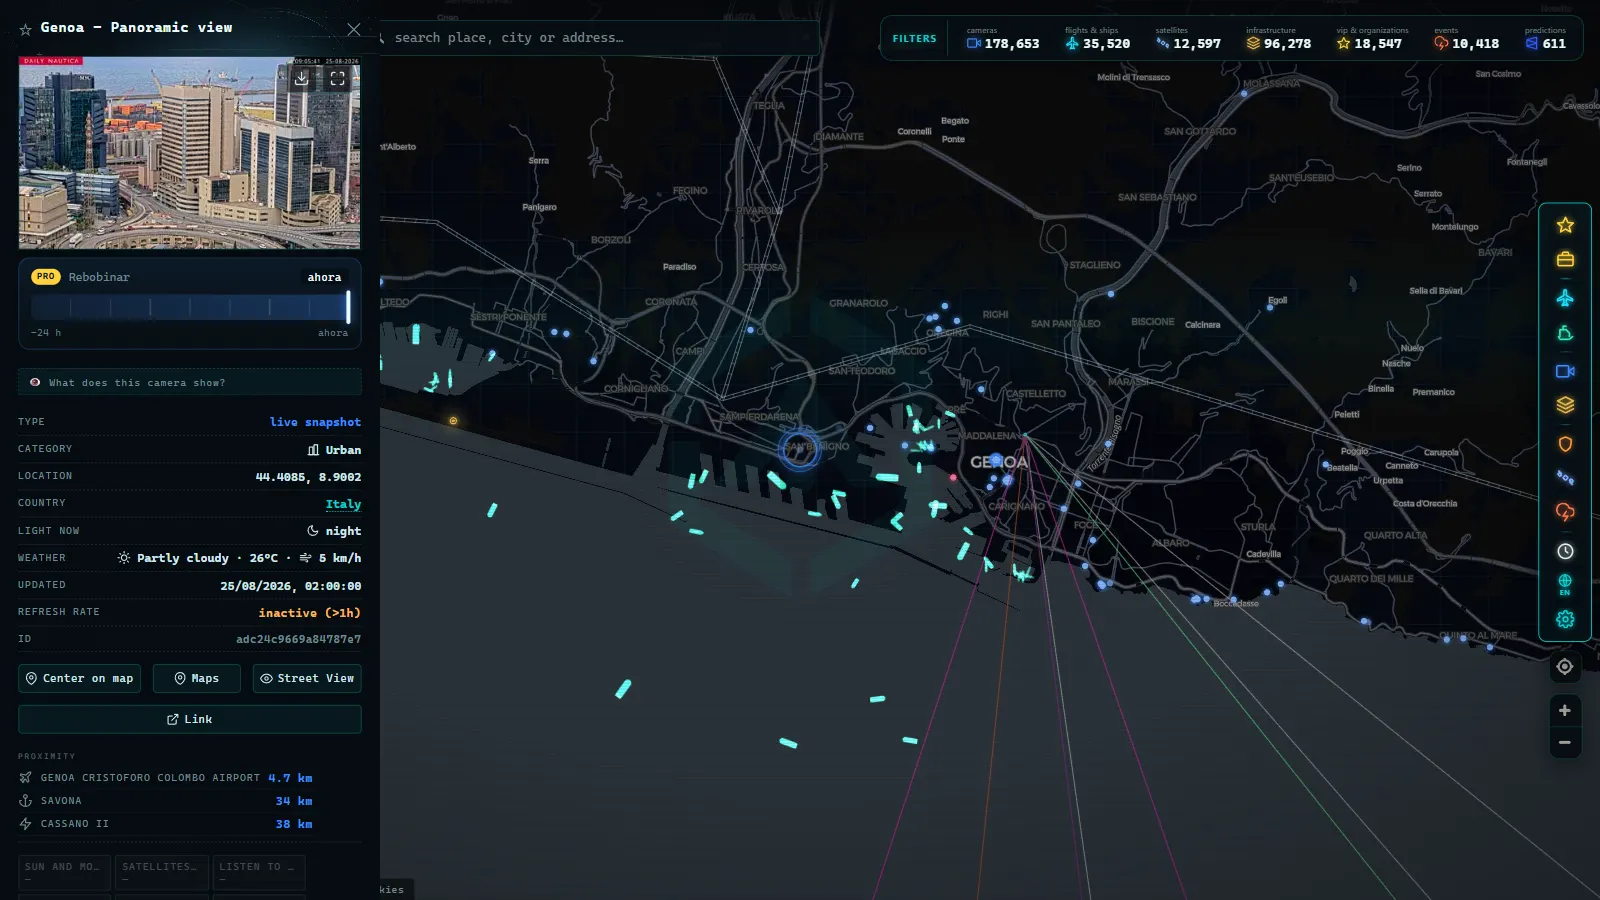
Task: Expand the FILTERS panel
Action: (x=914, y=39)
